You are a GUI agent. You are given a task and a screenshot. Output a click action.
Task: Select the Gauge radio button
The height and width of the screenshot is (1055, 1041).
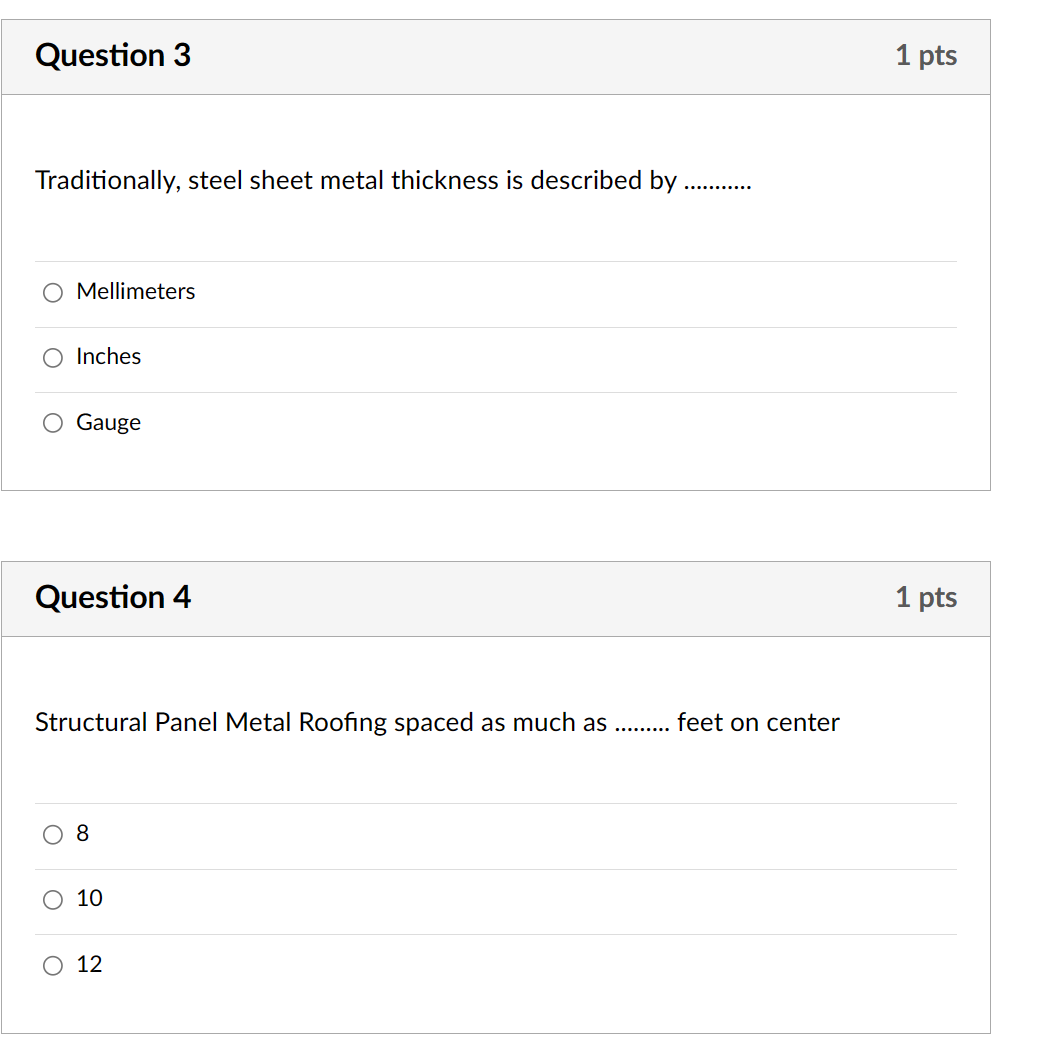(52, 422)
